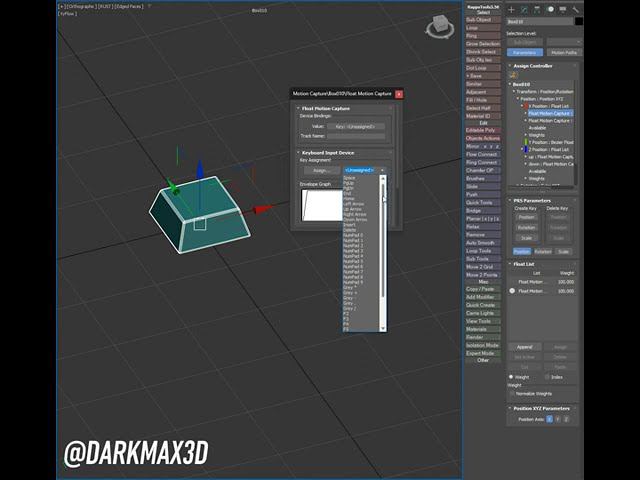Image resolution: width=640 pixels, height=480 pixels.
Task: Click the Orthographic viewport label
Action: [x=81, y=7]
